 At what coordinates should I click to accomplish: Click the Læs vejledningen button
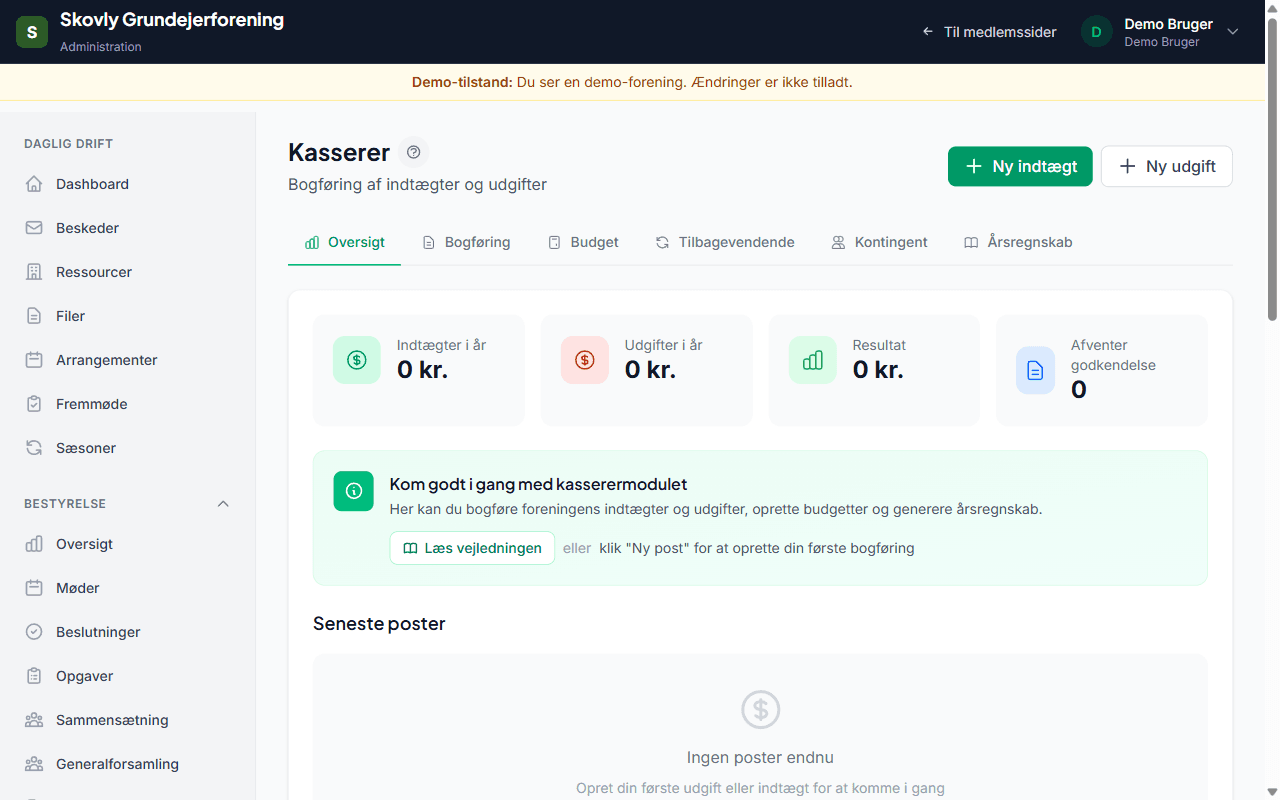[472, 548]
